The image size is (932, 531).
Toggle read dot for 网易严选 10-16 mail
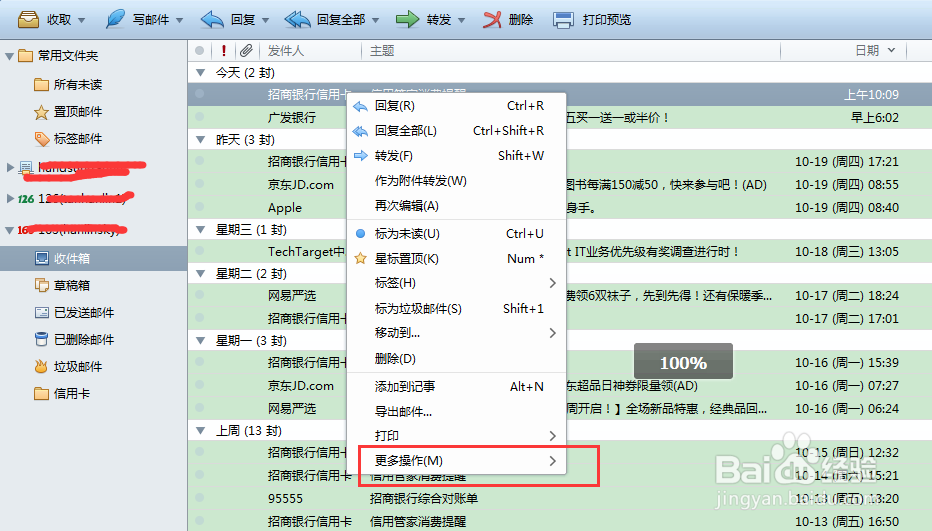tap(200, 408)
